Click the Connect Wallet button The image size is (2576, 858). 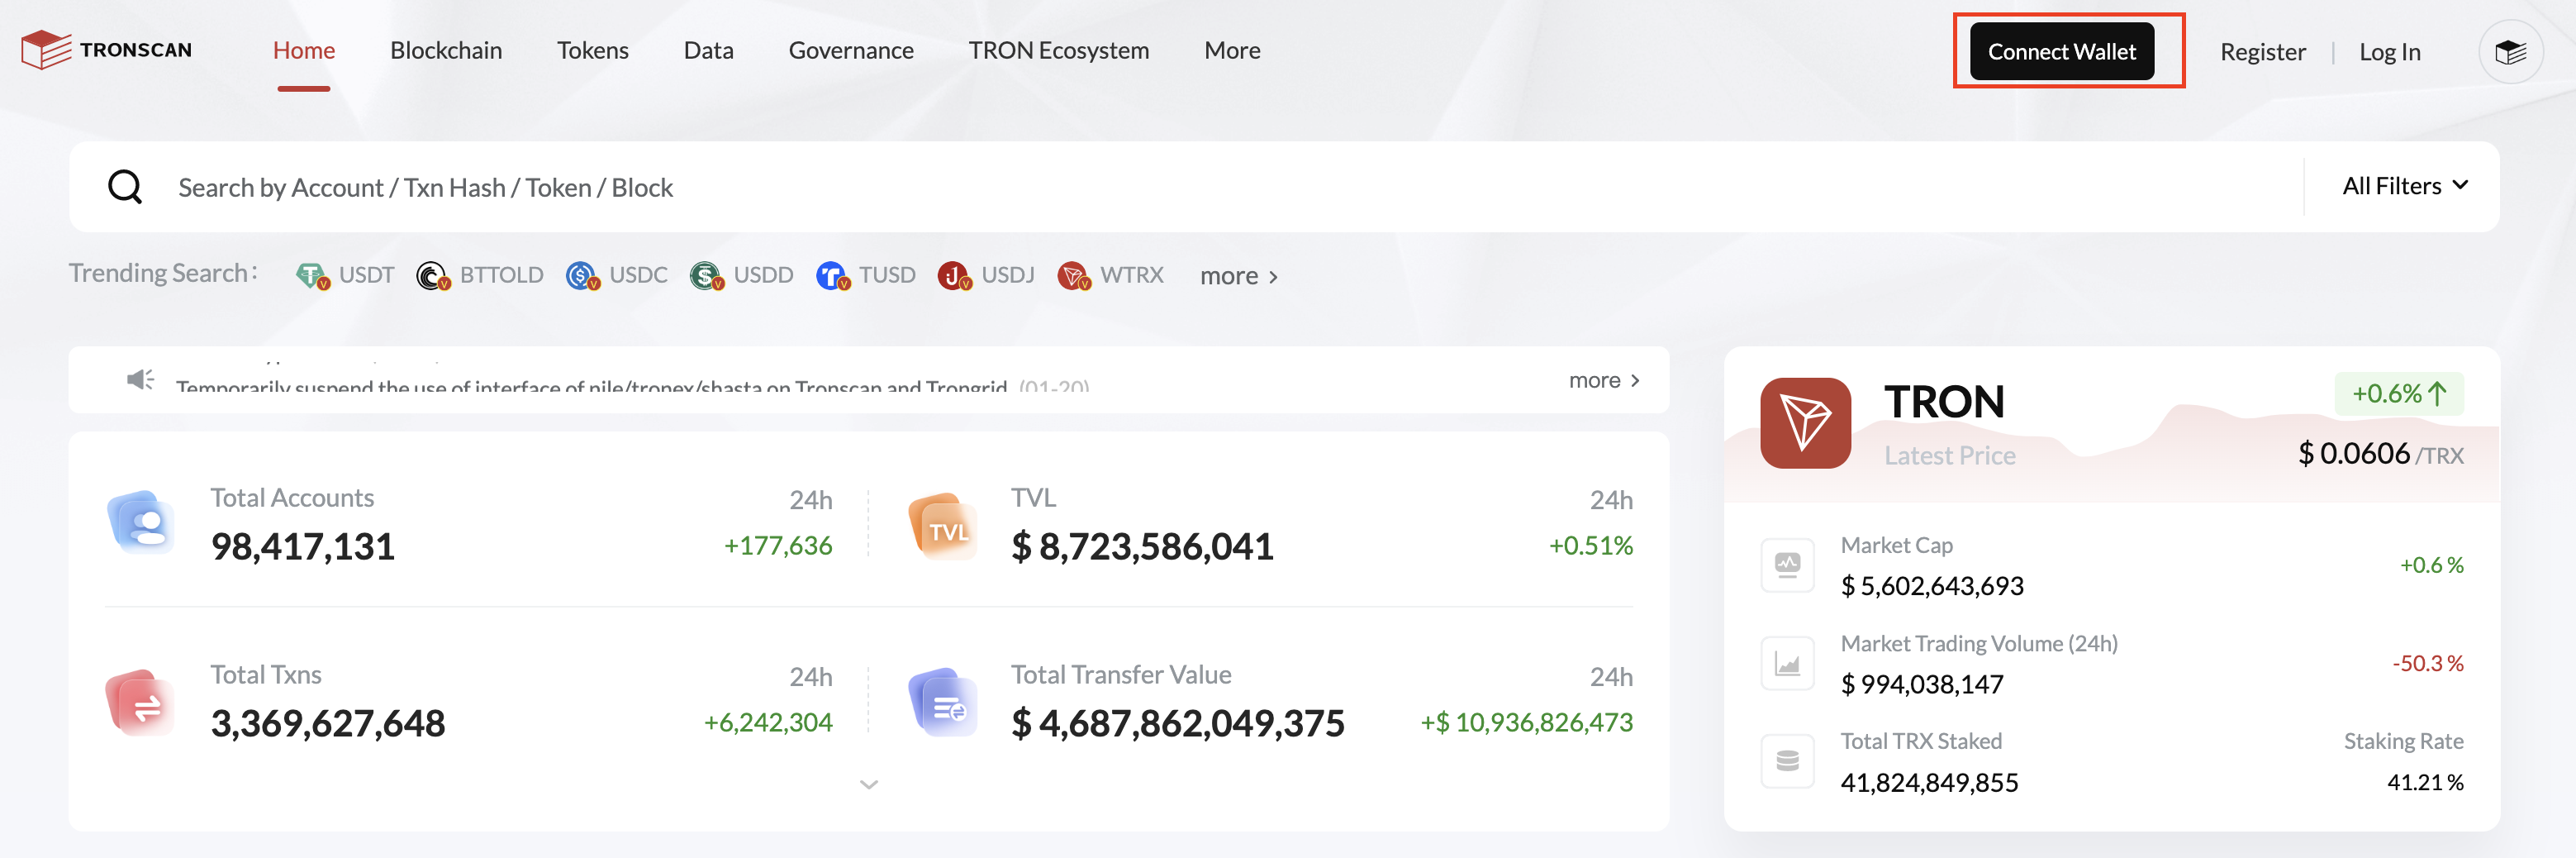click(x=2062, y=51)
